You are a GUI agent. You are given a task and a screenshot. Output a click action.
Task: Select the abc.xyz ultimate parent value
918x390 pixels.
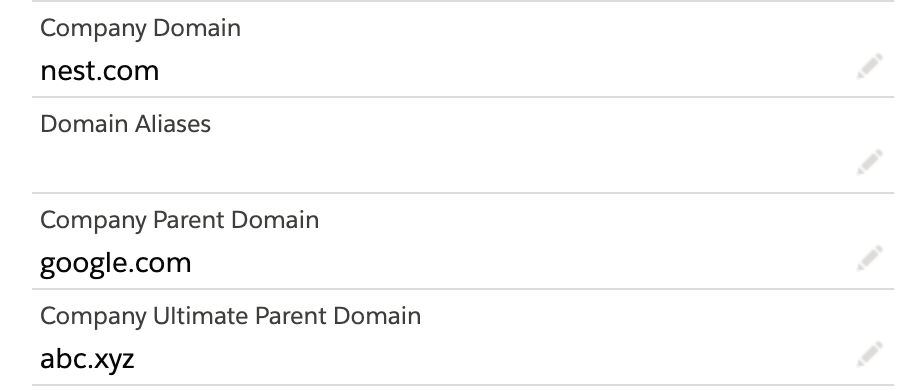[x=87, y=358]
